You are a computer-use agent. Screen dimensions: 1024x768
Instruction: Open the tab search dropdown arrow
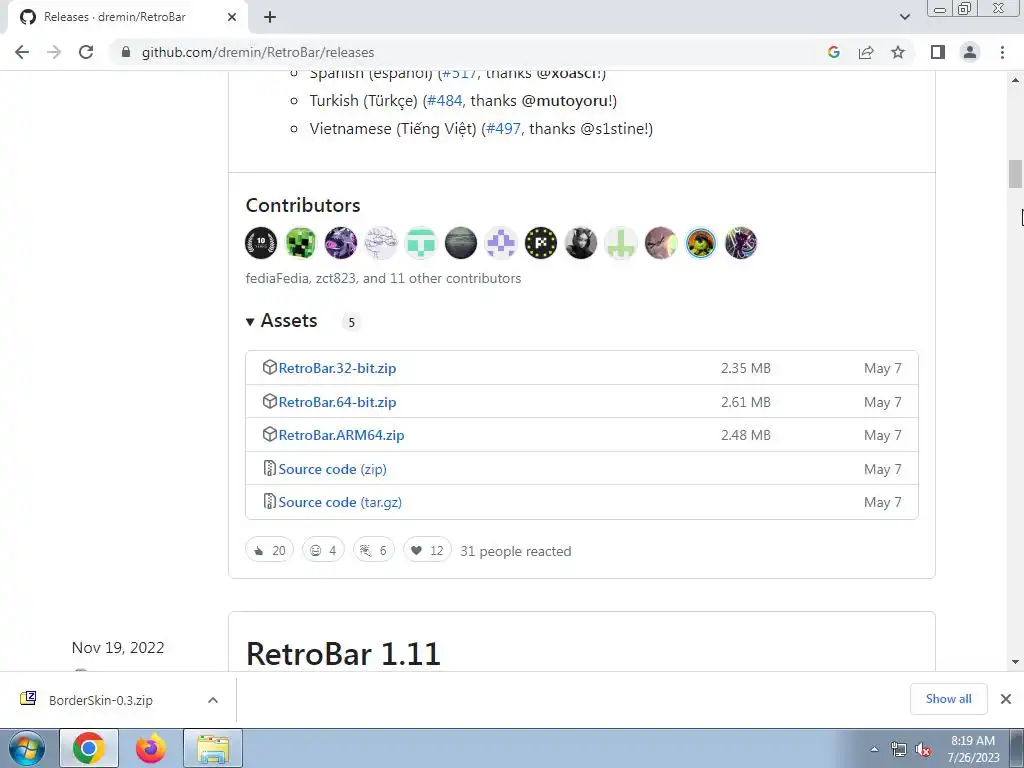904,17
